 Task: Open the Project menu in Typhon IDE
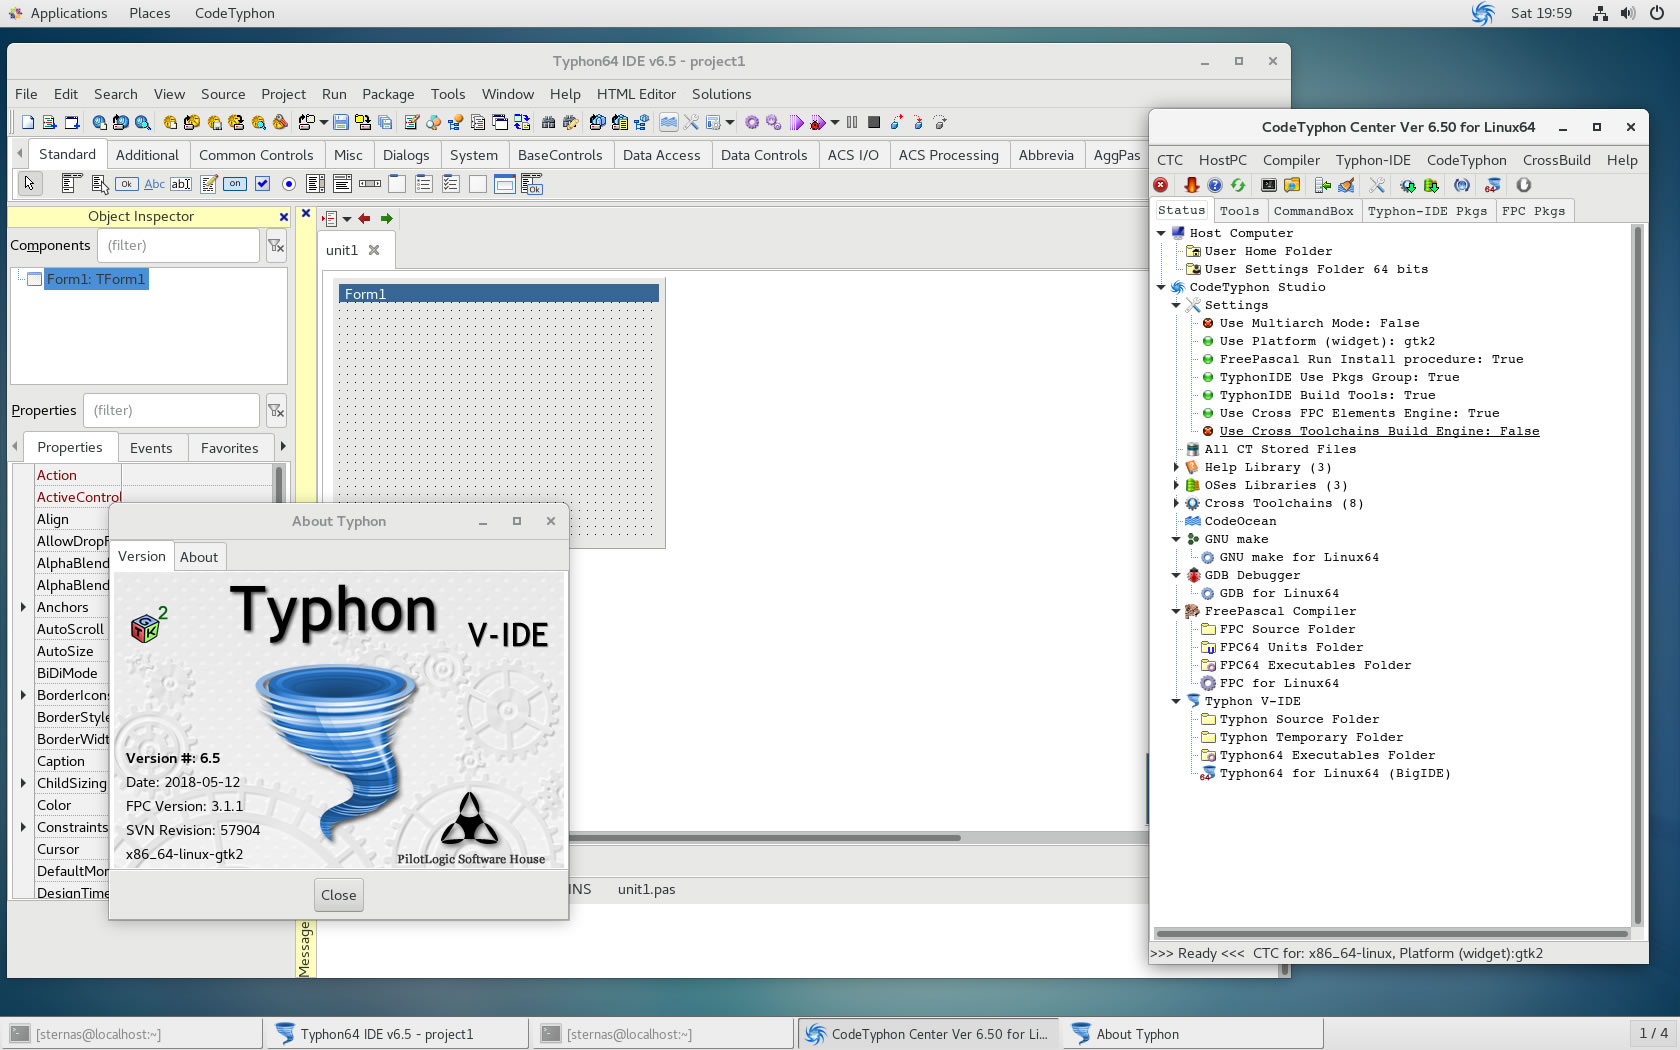pos(283,94)
